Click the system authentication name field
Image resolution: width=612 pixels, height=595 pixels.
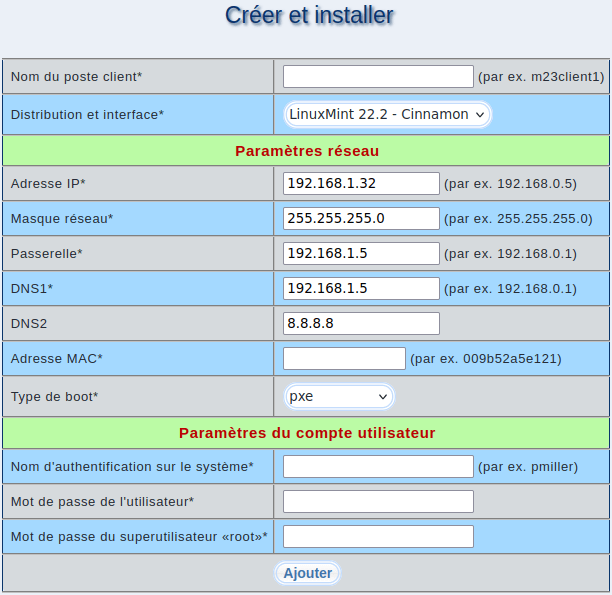(378, 466)
